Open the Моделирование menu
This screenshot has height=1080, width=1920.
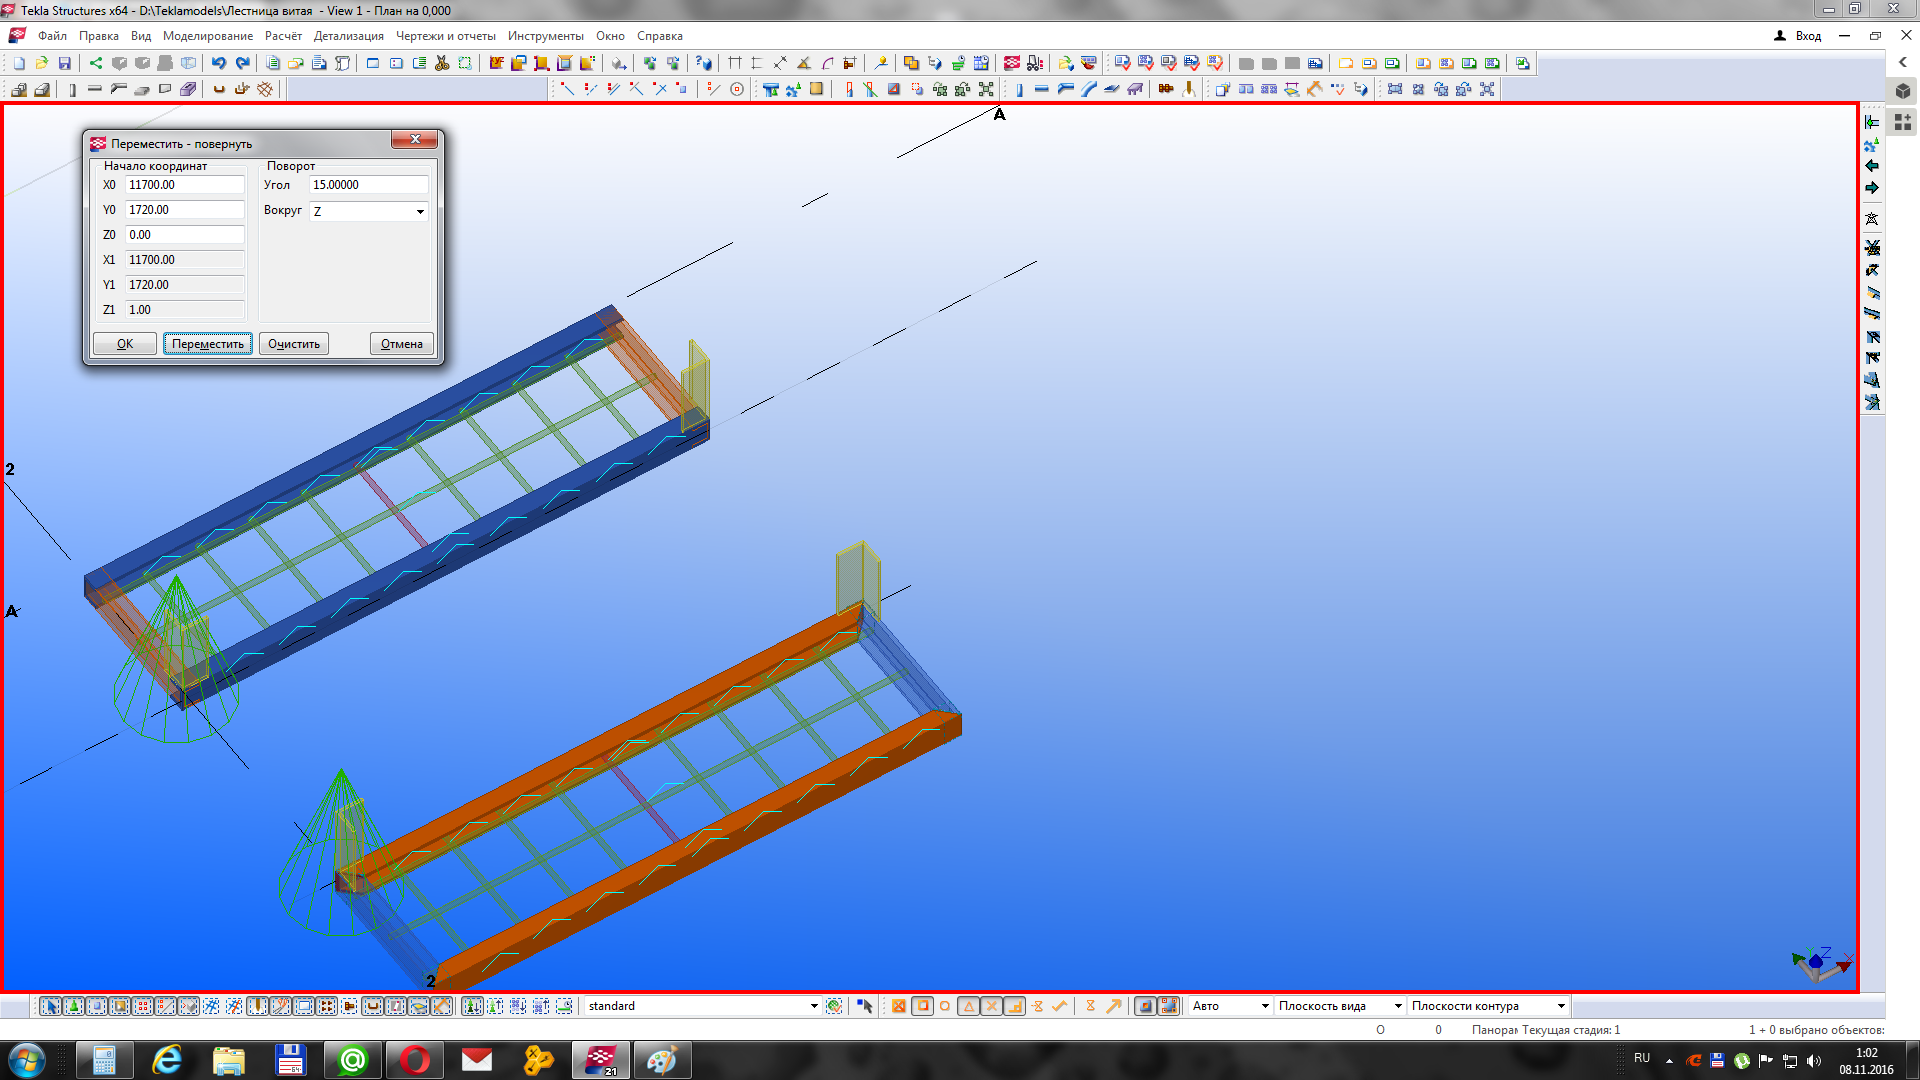[208, 36]
